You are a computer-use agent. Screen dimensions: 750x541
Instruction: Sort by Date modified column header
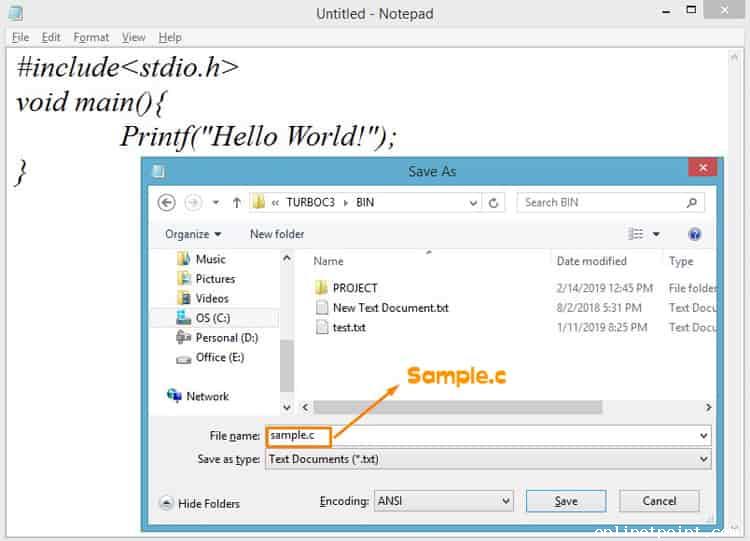click(592, 261)
